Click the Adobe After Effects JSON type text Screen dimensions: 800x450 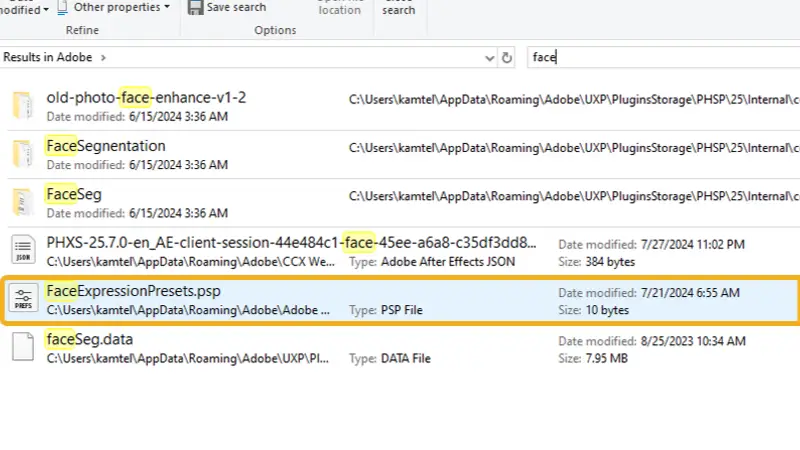(x=448, y=262)
